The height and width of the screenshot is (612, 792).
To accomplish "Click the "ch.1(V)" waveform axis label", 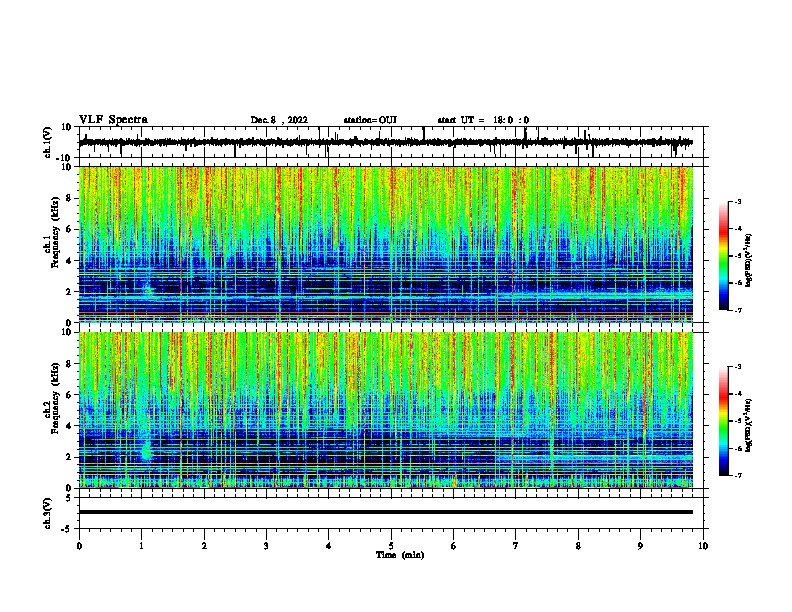I will 48,142.
